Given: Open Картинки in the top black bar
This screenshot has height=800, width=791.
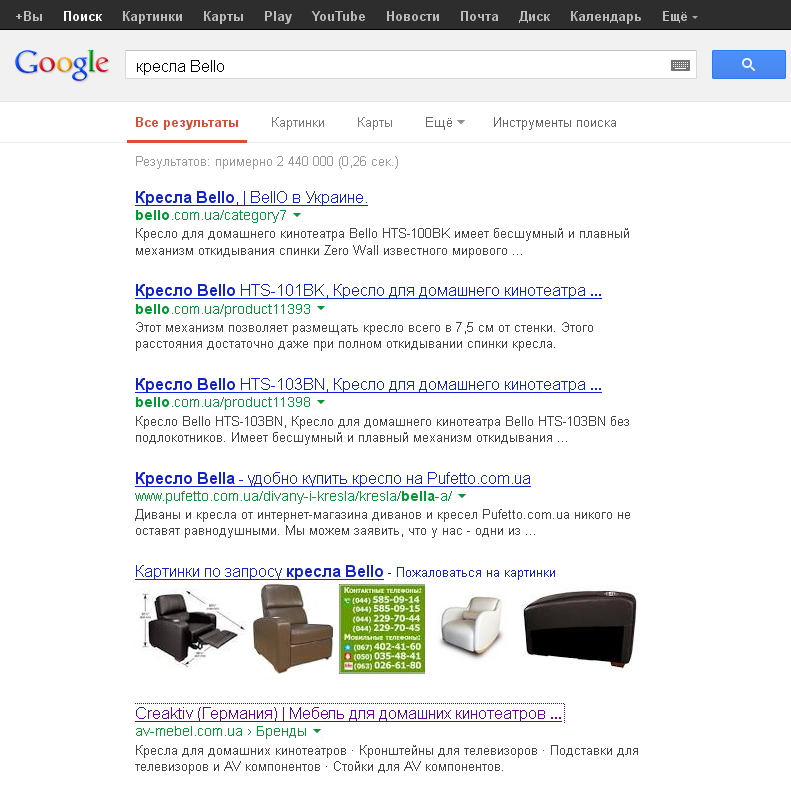Looking at the screenshot, I should tap(152, 16).
